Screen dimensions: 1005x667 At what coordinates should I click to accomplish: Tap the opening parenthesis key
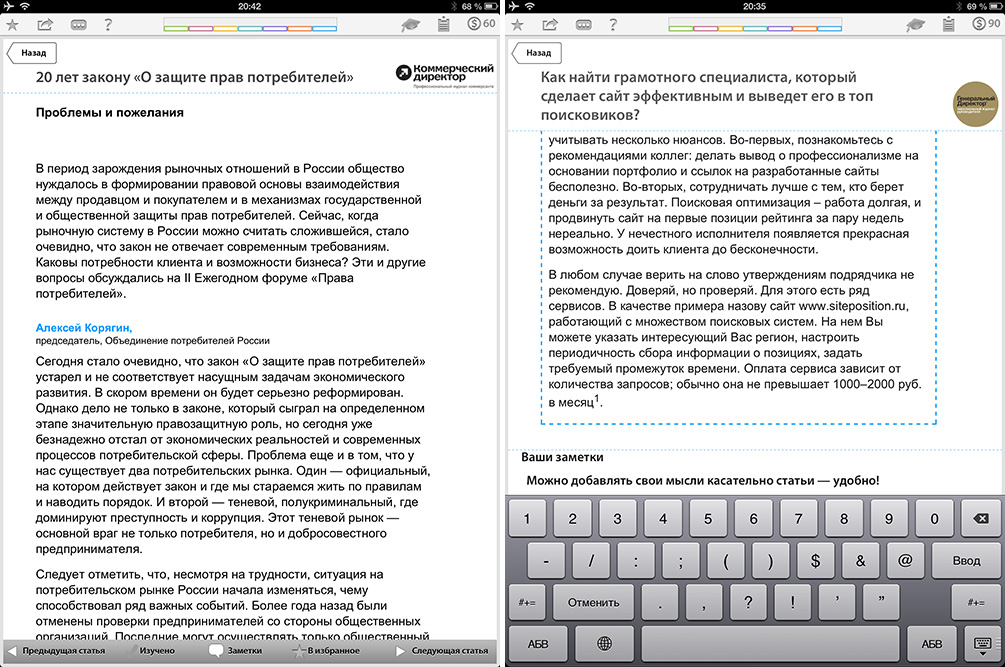pos(726,561)
